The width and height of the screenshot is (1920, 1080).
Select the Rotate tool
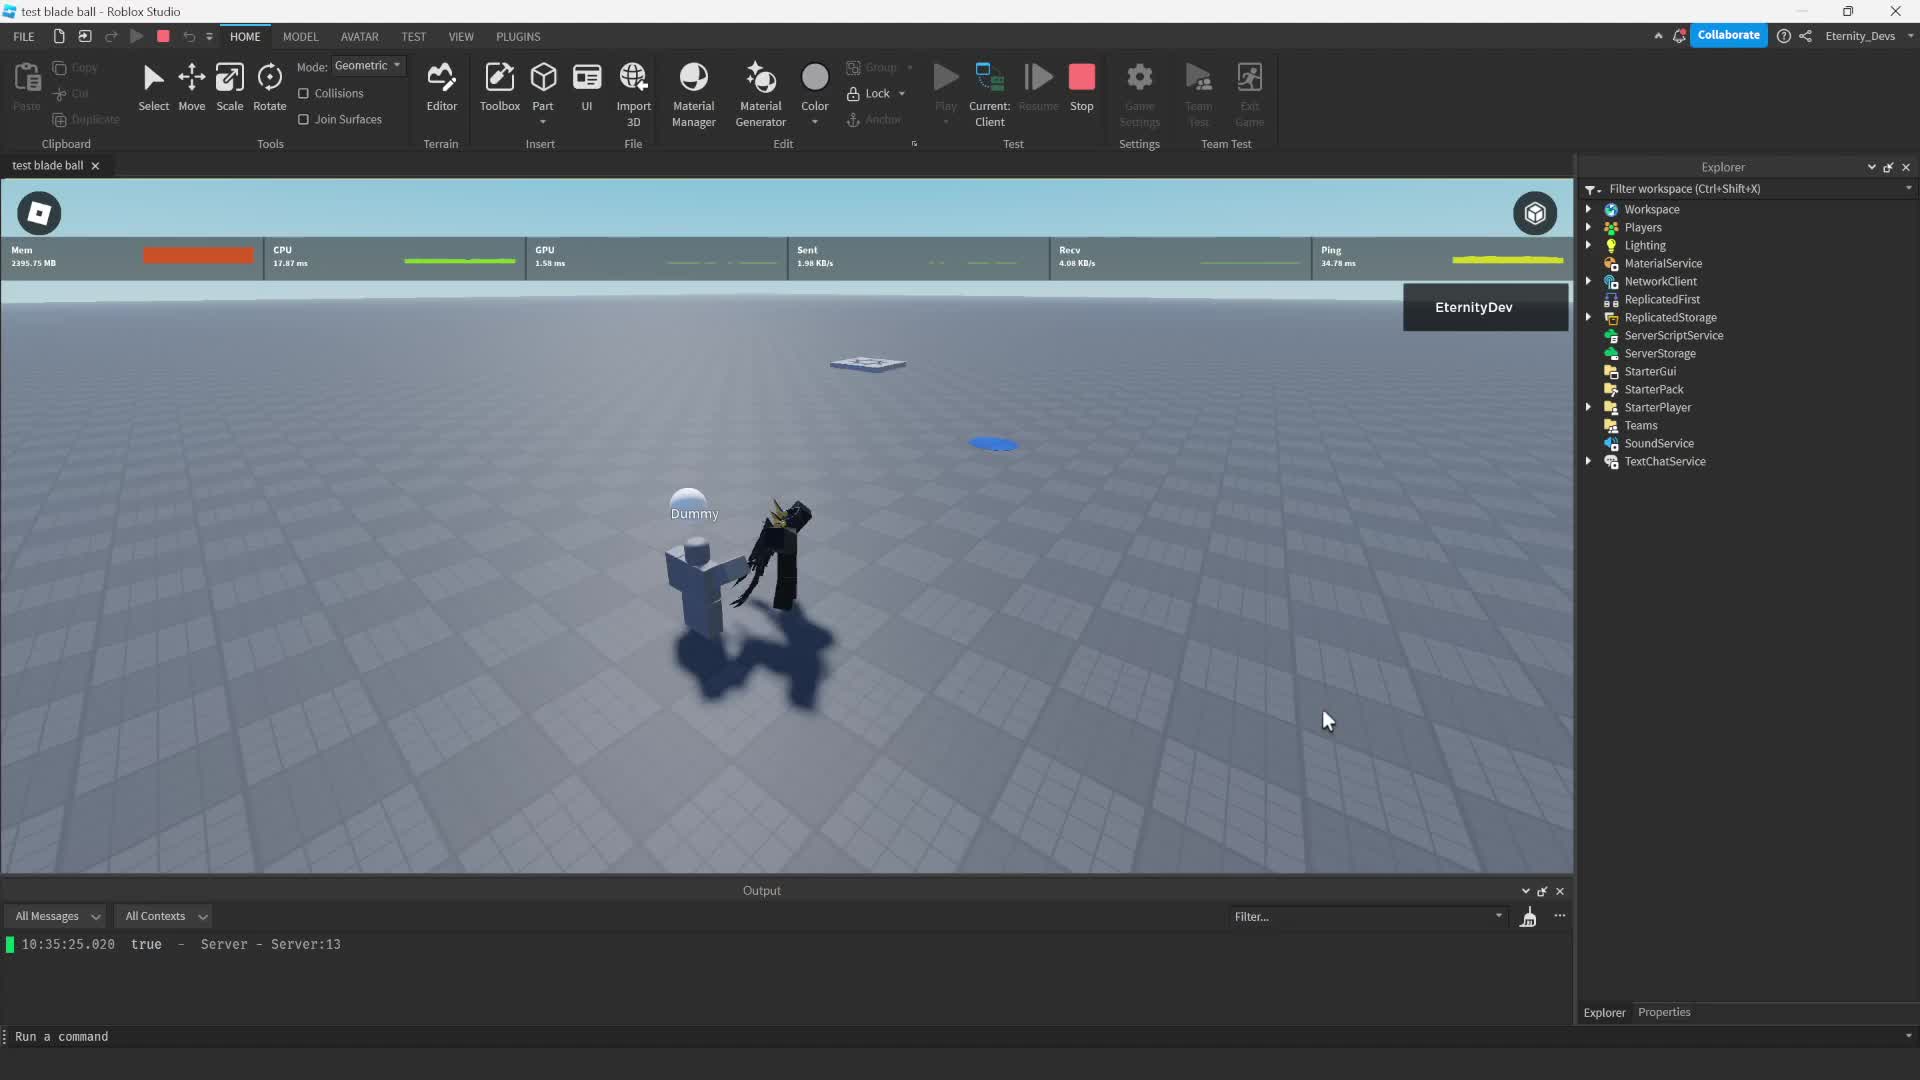pos(269,86)
